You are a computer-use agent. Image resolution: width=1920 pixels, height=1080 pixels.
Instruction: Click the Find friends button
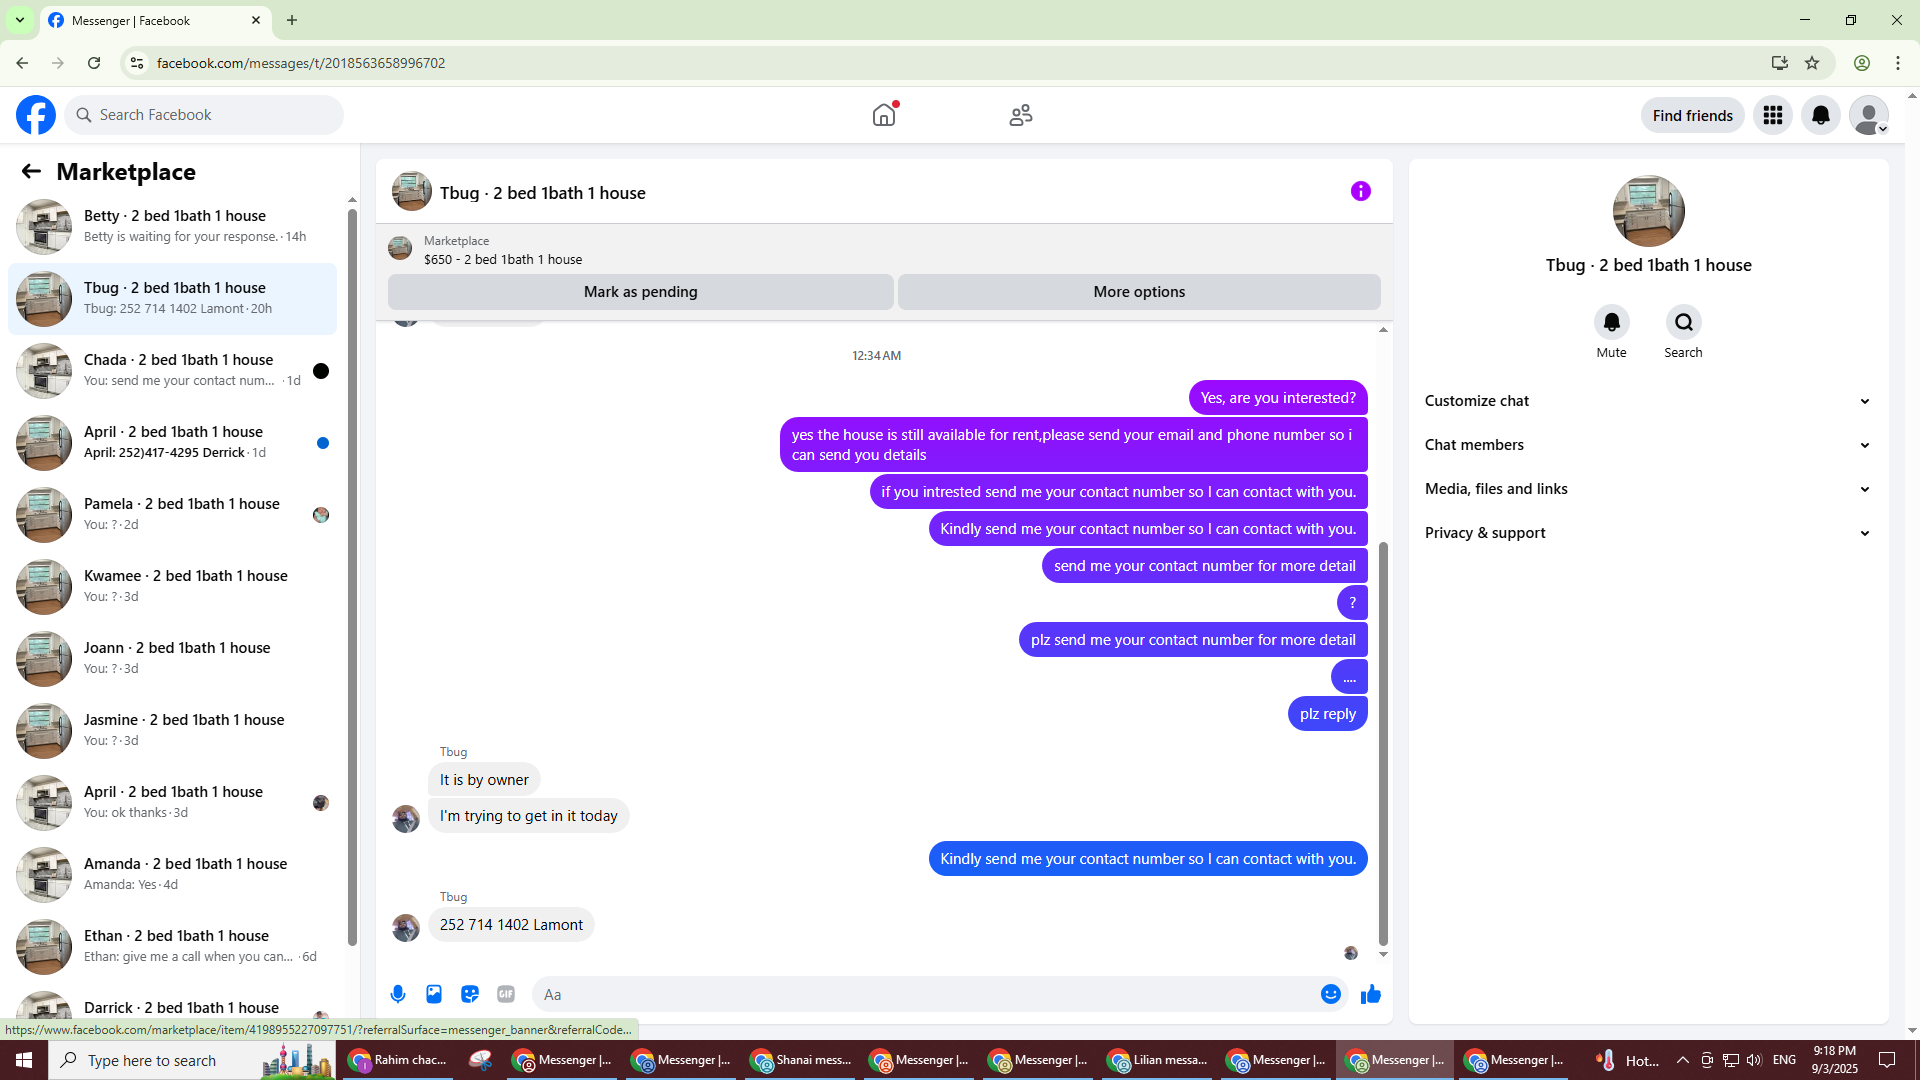coord(1693,115)
